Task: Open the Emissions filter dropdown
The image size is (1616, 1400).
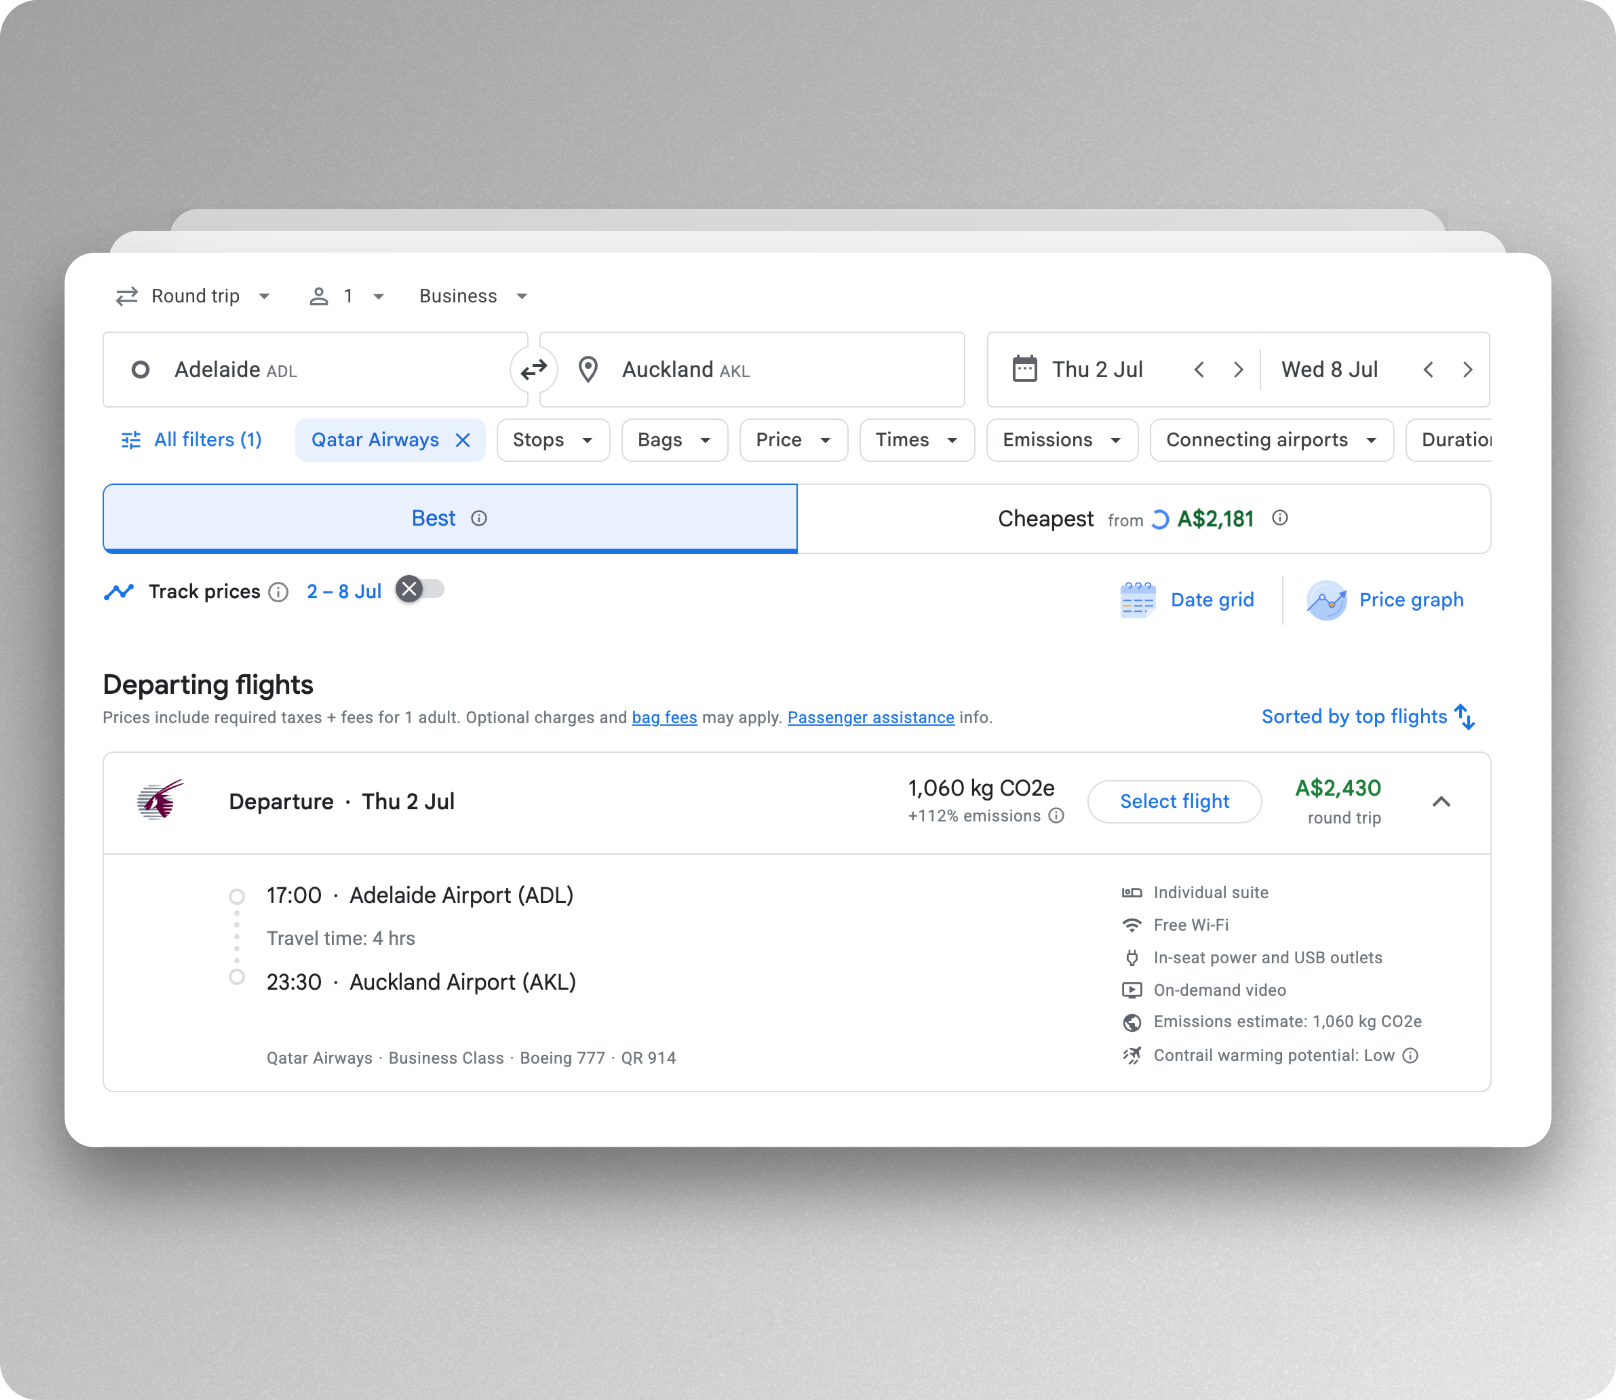Action: click(1062, 440)
